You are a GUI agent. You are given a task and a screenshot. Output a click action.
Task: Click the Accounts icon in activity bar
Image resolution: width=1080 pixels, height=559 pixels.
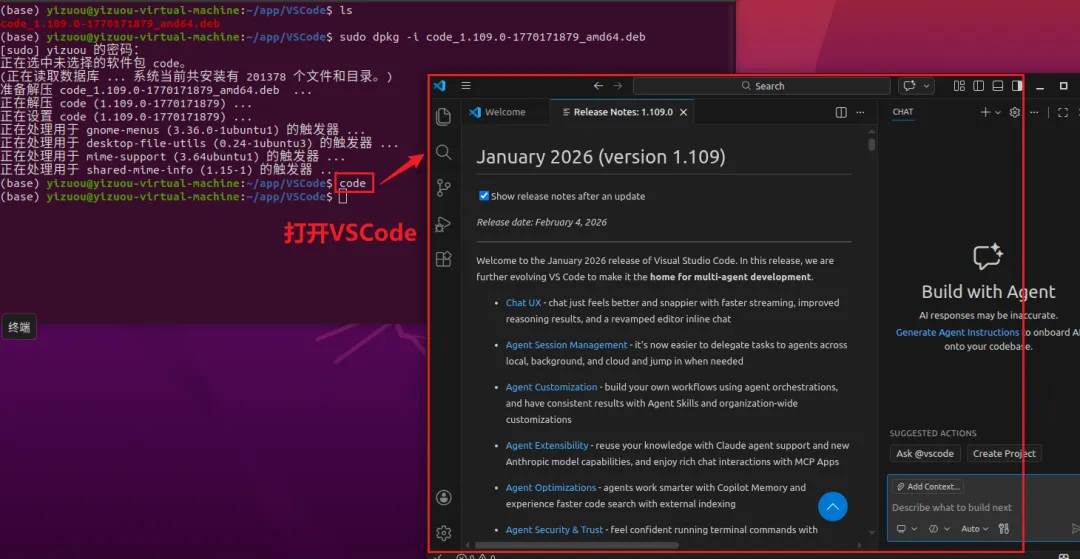[x=444, y=497]
